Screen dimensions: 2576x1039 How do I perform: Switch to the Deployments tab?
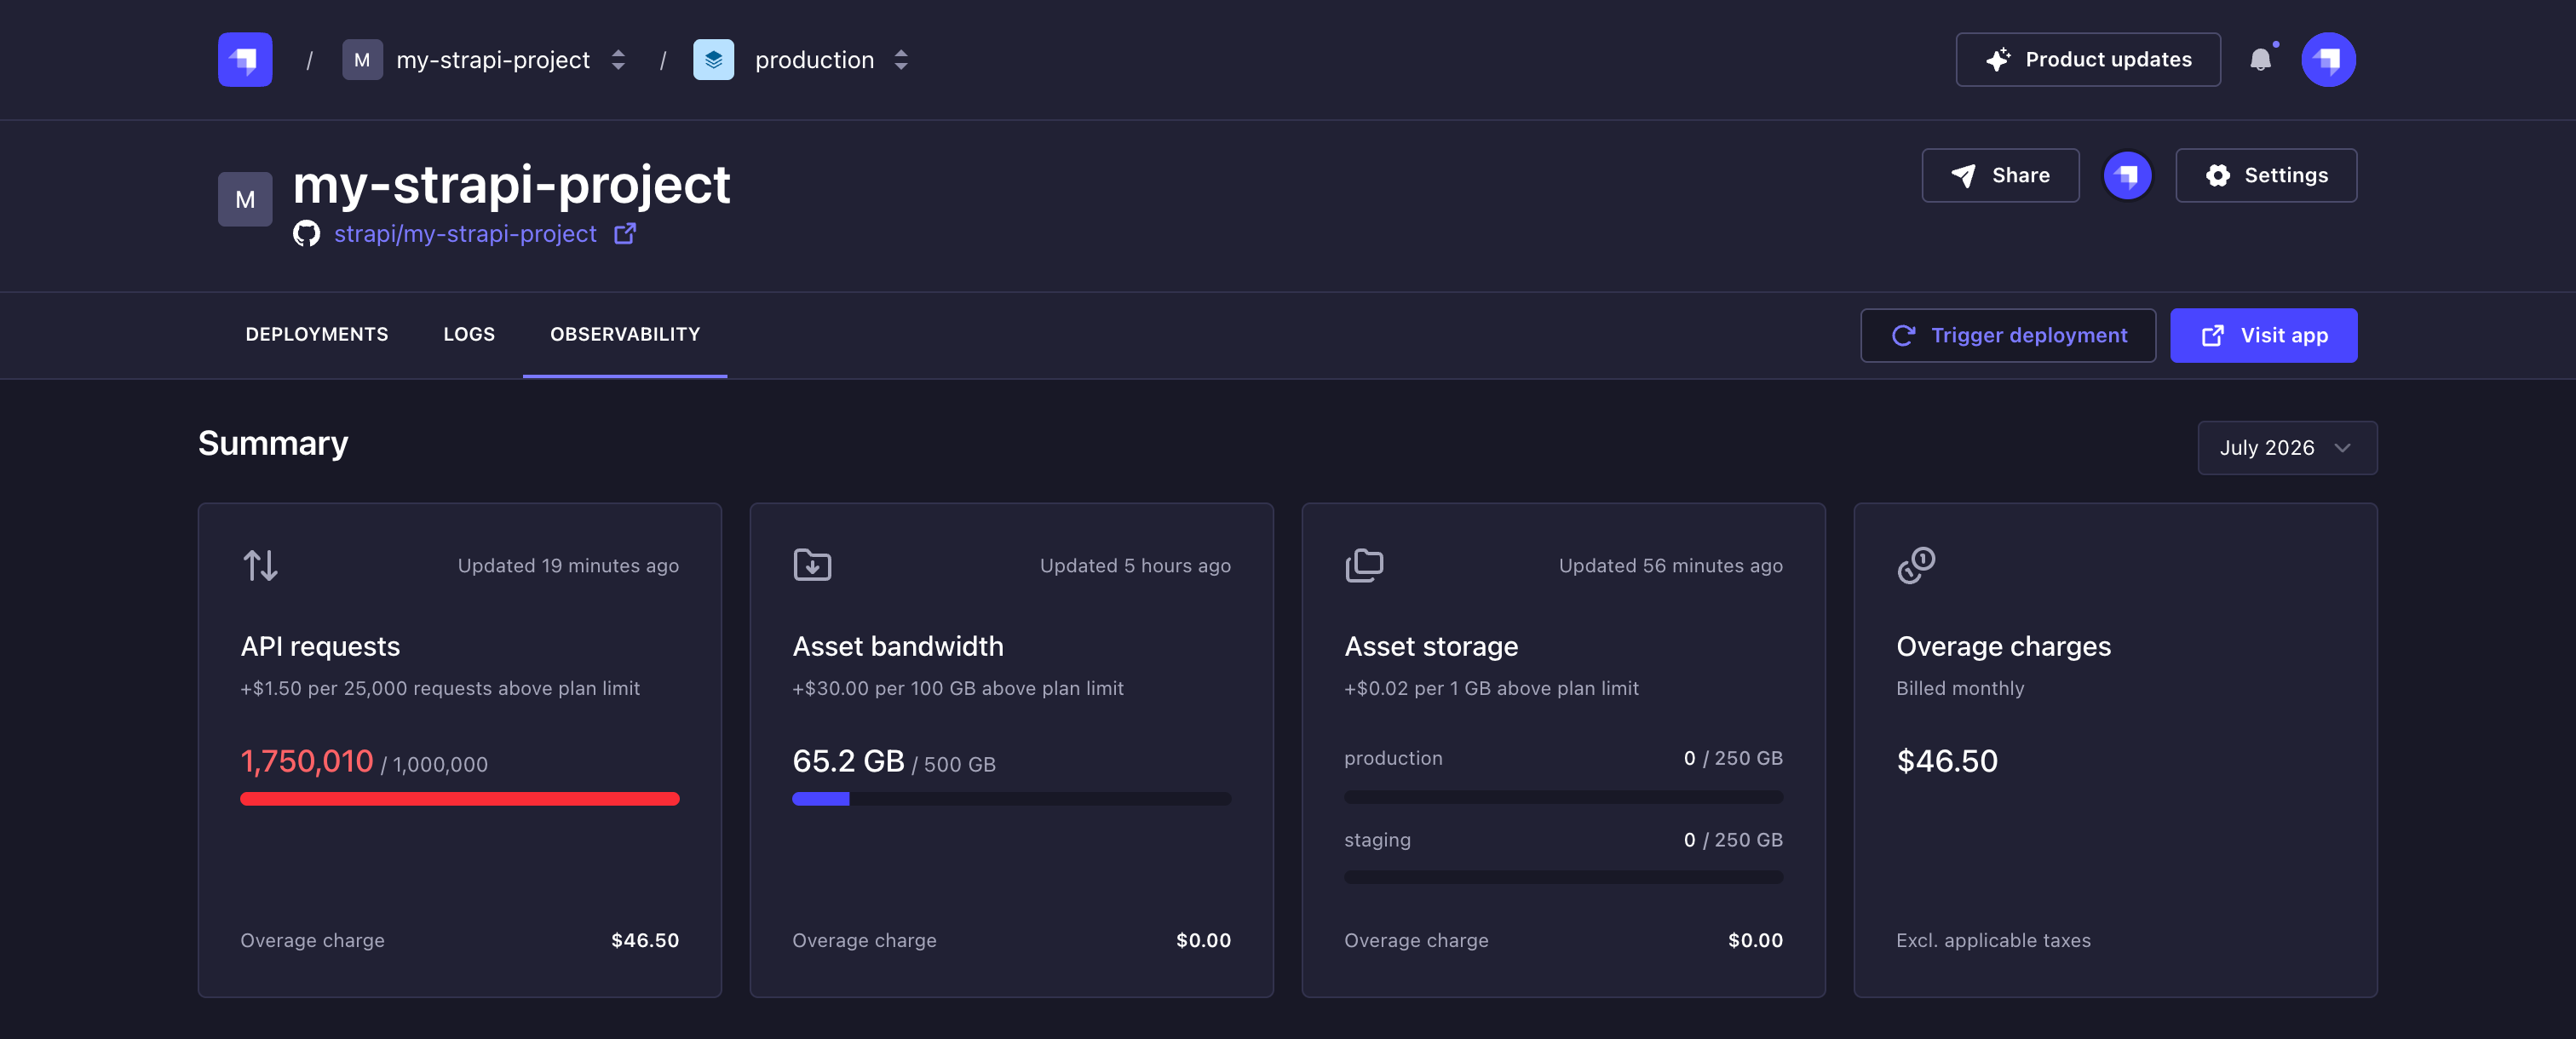tap(317, 334)
